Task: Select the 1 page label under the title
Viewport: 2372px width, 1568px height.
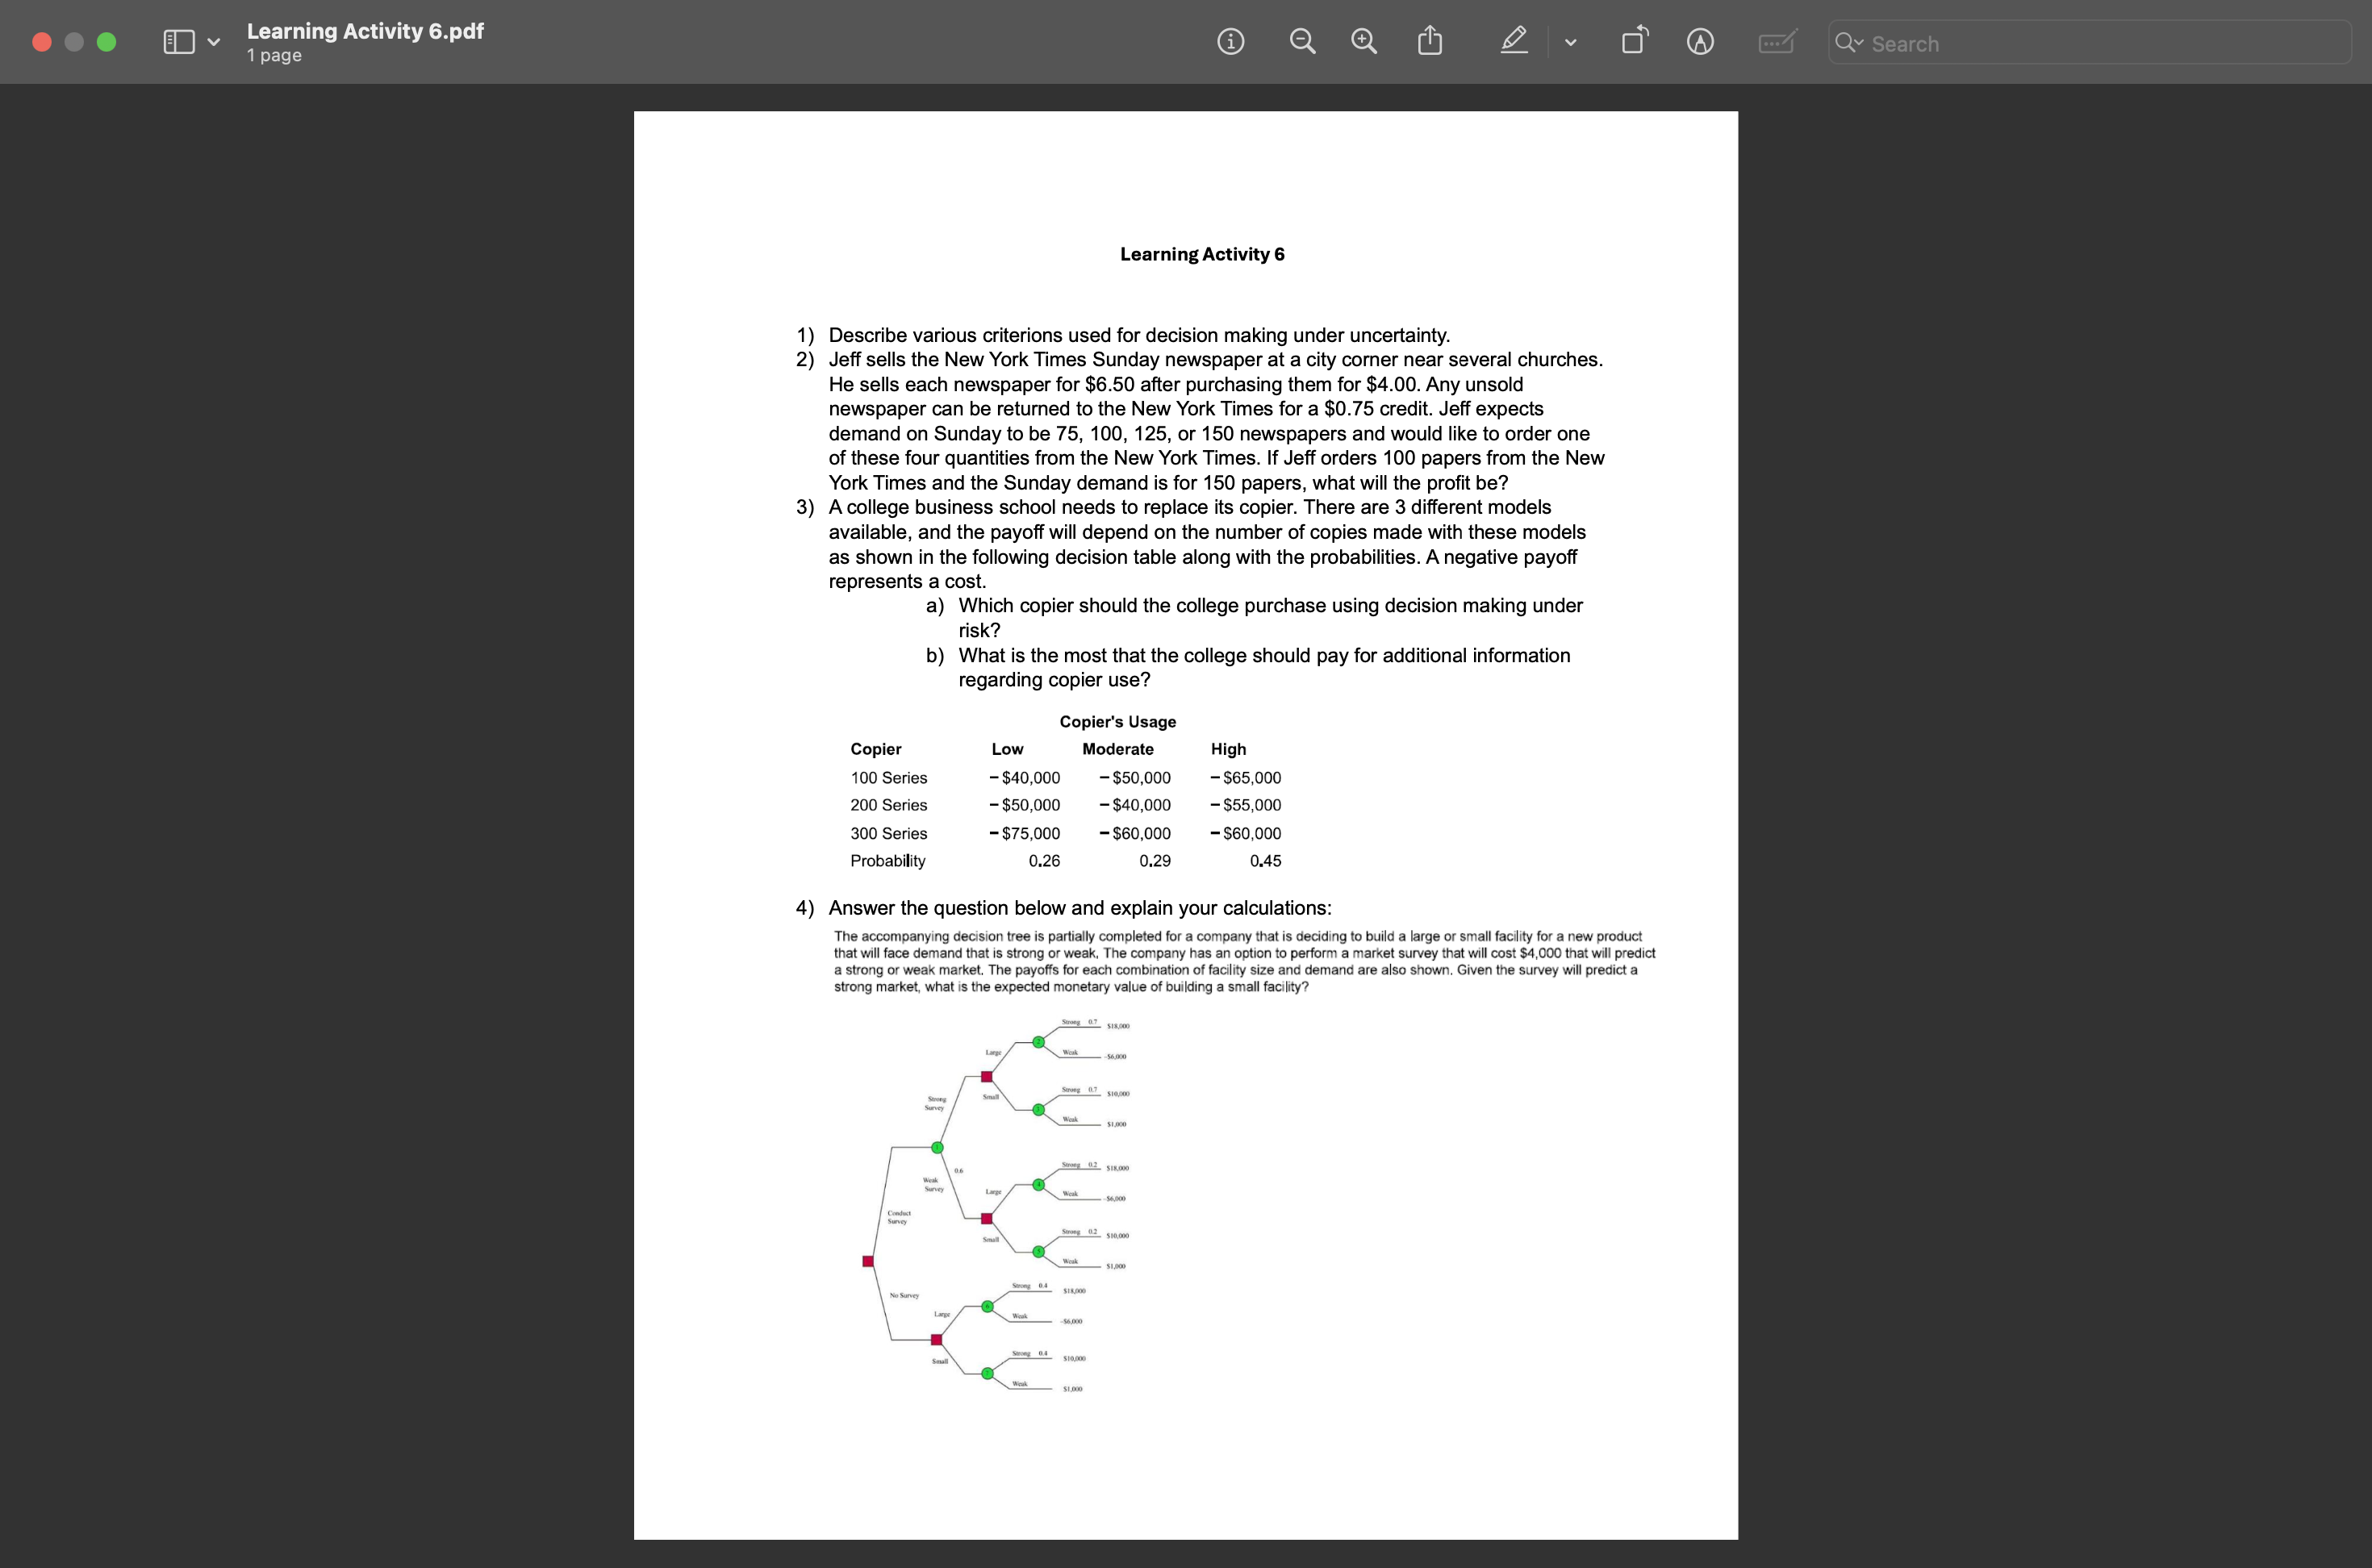Action: (274, 56)
